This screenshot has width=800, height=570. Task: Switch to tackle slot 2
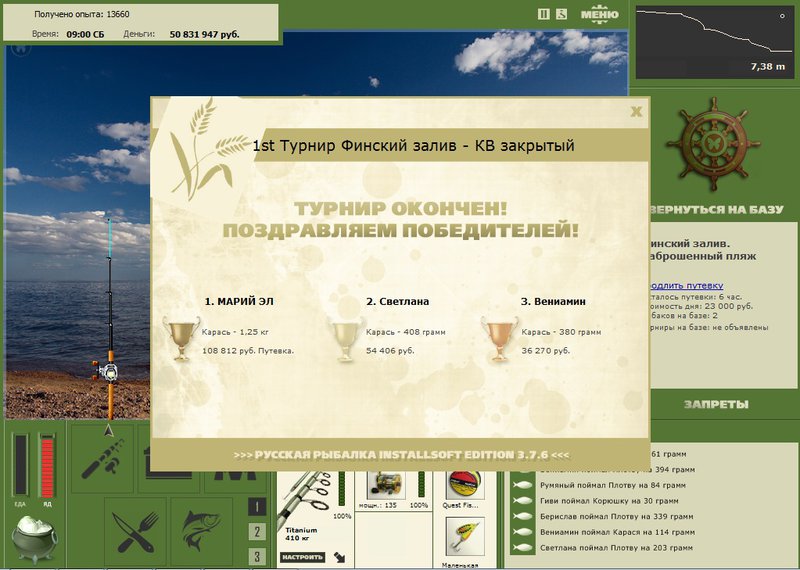tap(257, 532)
